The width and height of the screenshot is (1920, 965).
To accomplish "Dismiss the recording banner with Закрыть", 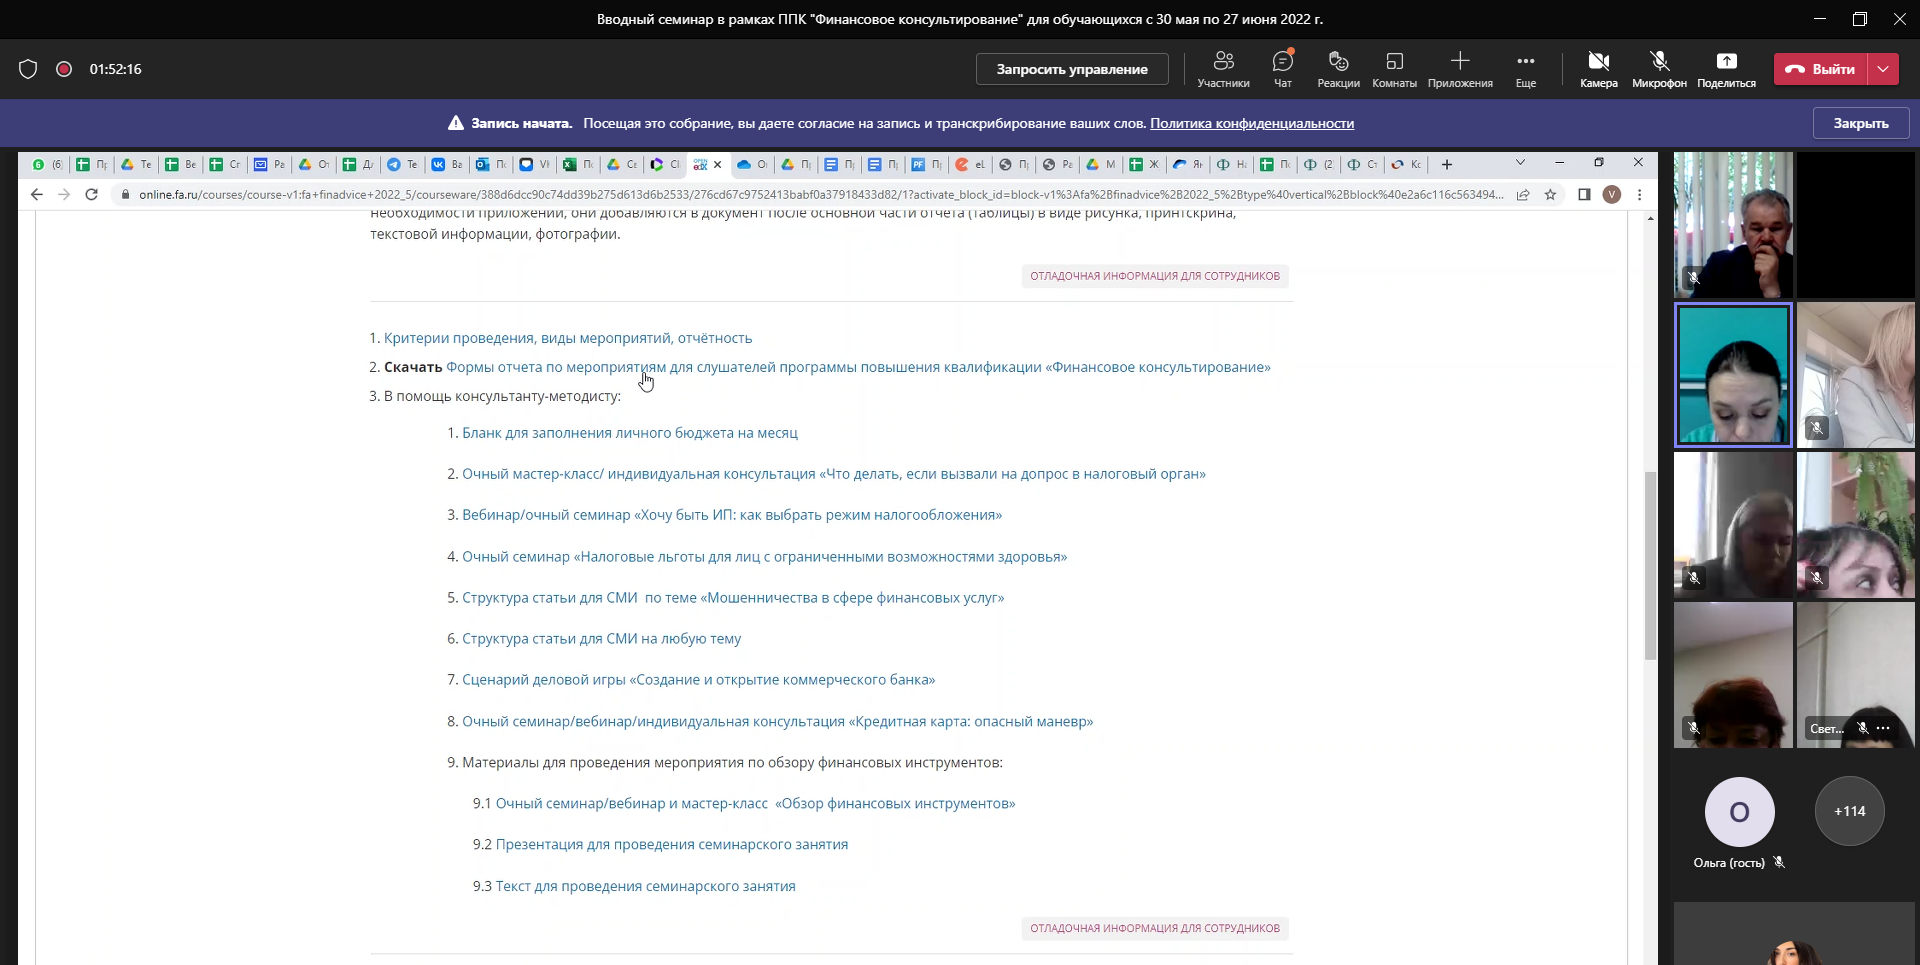I will click(1861, 123).
